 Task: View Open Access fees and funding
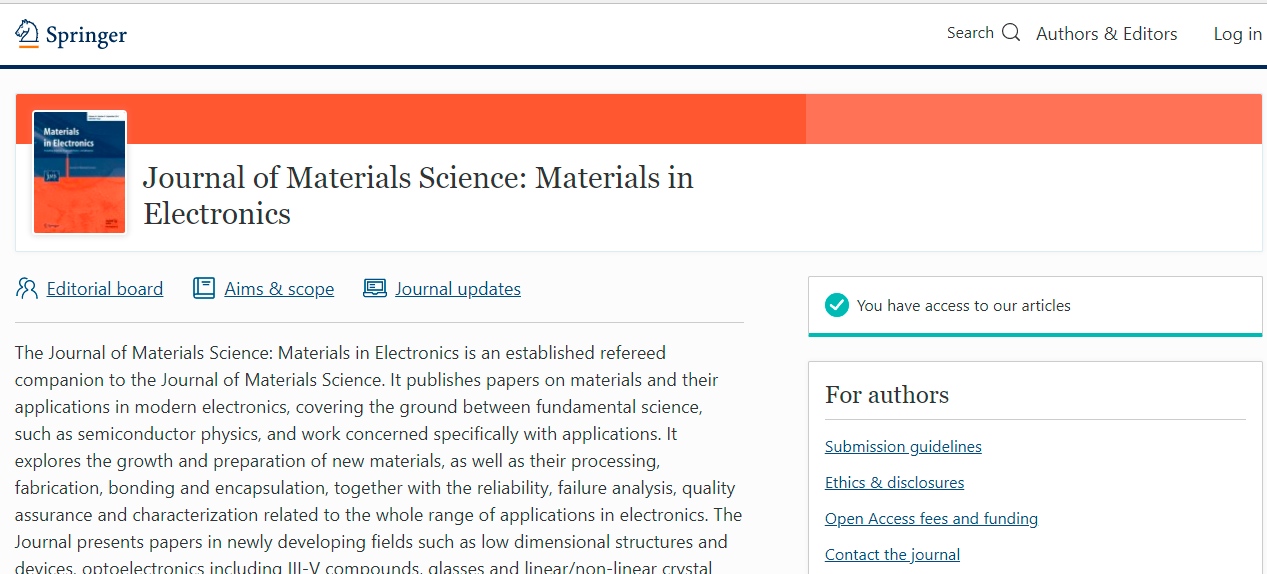[x=931, y=519]
